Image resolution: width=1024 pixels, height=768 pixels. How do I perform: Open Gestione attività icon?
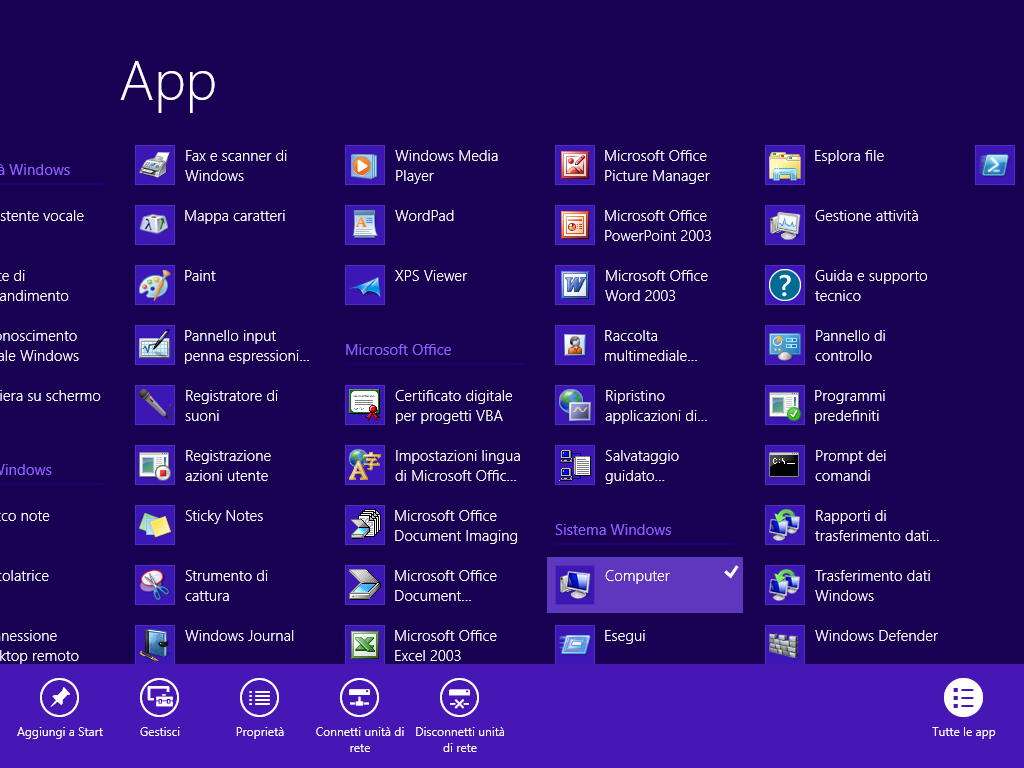pos(785,225)
